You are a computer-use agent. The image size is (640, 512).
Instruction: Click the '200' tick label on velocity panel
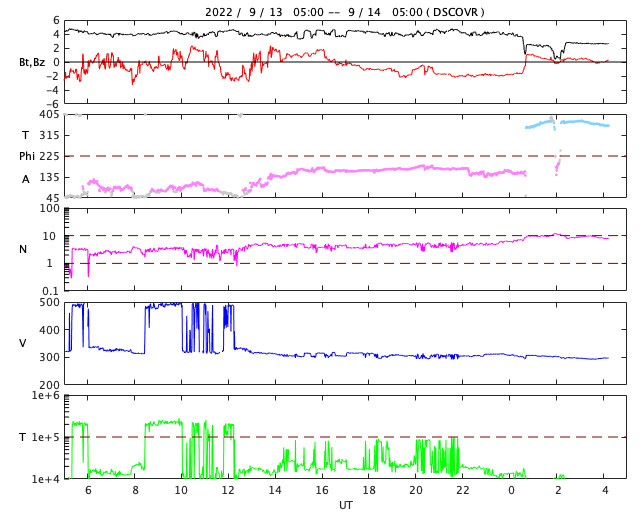49,385
